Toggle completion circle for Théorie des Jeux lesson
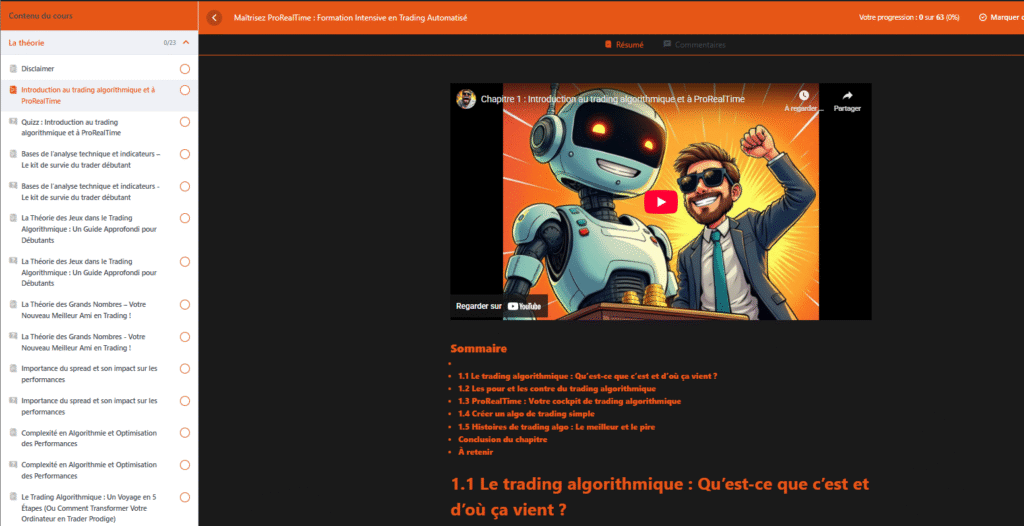1024x526 pixels. [x=185, y=218]
